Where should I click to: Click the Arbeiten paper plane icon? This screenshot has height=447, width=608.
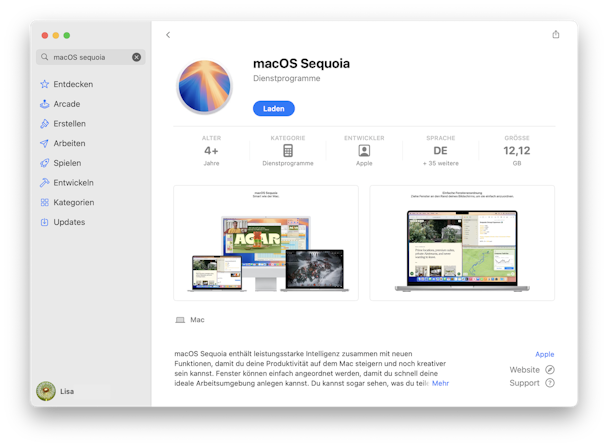pos(45,143)
